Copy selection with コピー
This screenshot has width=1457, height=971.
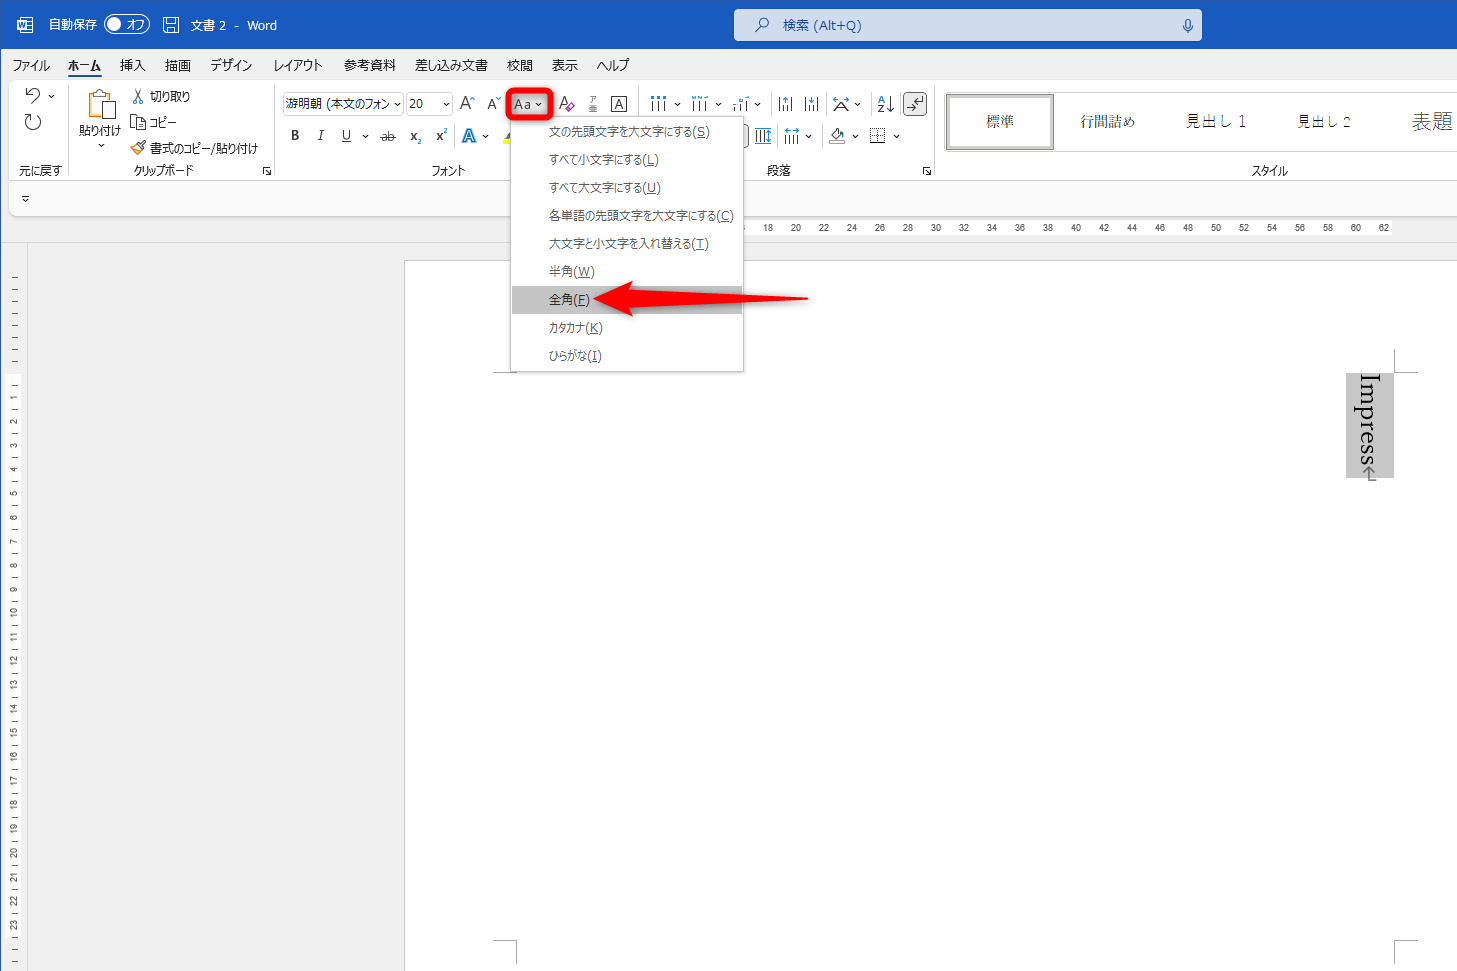pos(154,122)
